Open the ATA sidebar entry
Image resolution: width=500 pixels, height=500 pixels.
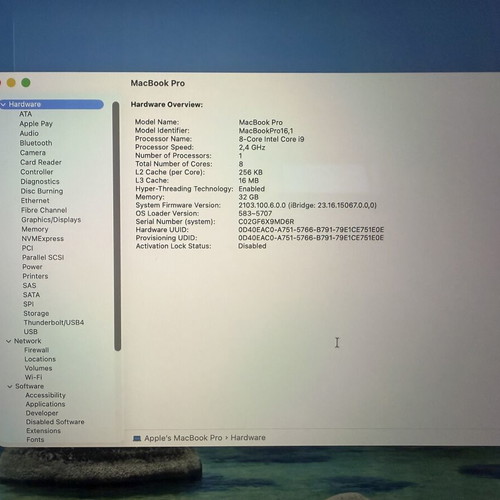25,114
